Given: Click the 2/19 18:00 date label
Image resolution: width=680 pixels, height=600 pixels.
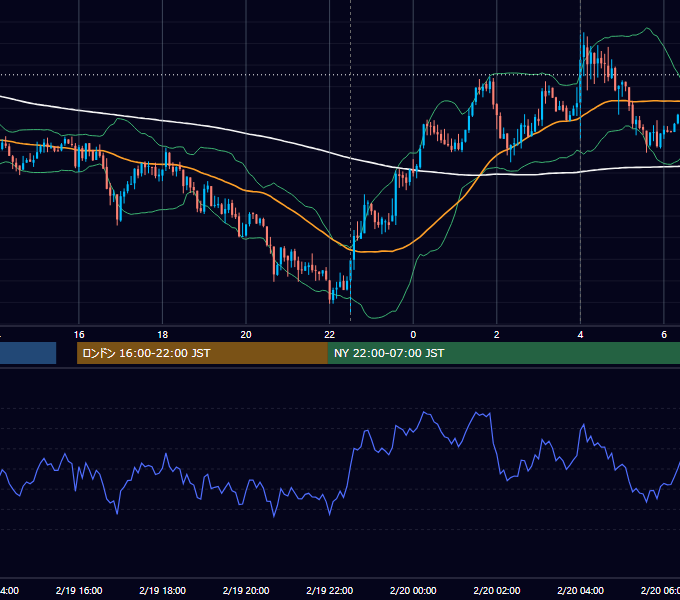Looking at the screenshot, I should [163, 590].
